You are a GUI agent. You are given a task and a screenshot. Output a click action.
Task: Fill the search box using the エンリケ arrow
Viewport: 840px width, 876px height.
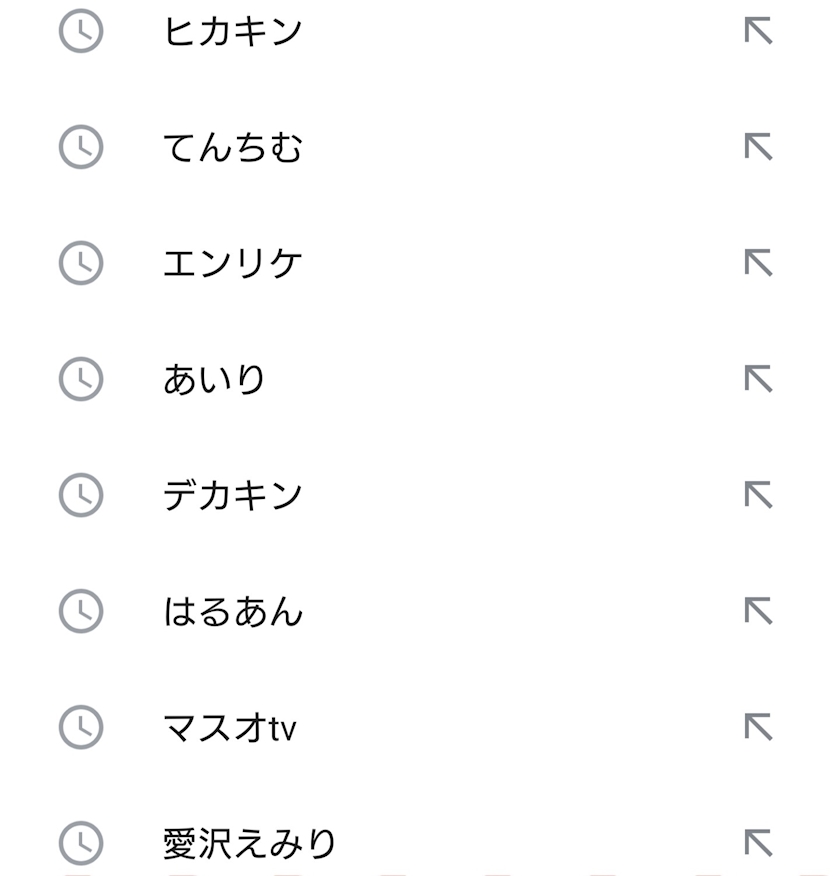[758, 264]
